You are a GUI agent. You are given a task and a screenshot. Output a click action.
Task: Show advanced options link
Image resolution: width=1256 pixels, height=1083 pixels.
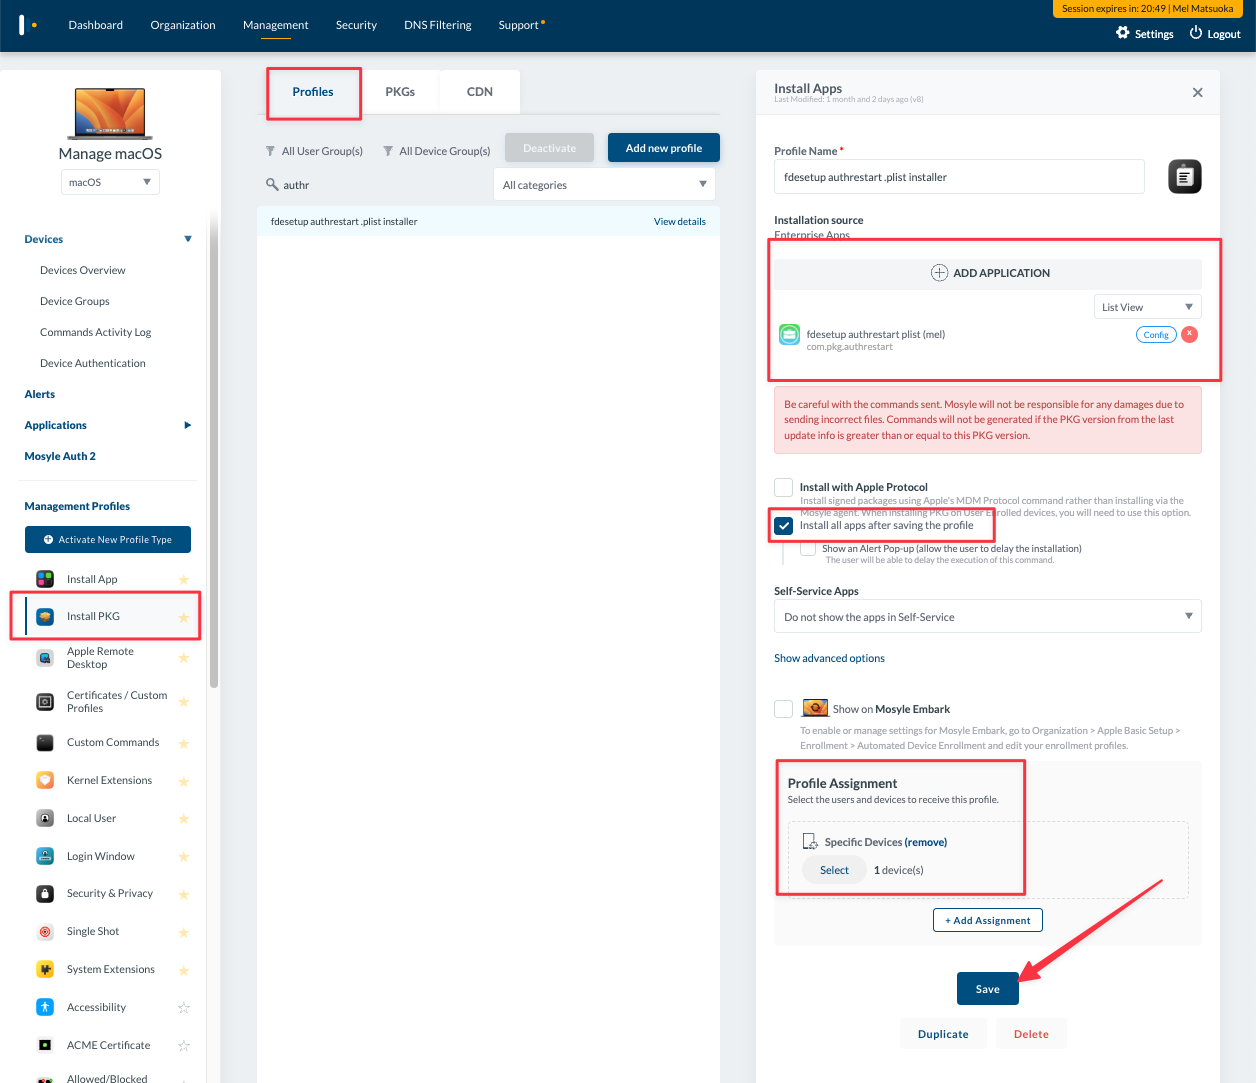tap(829, 658)
